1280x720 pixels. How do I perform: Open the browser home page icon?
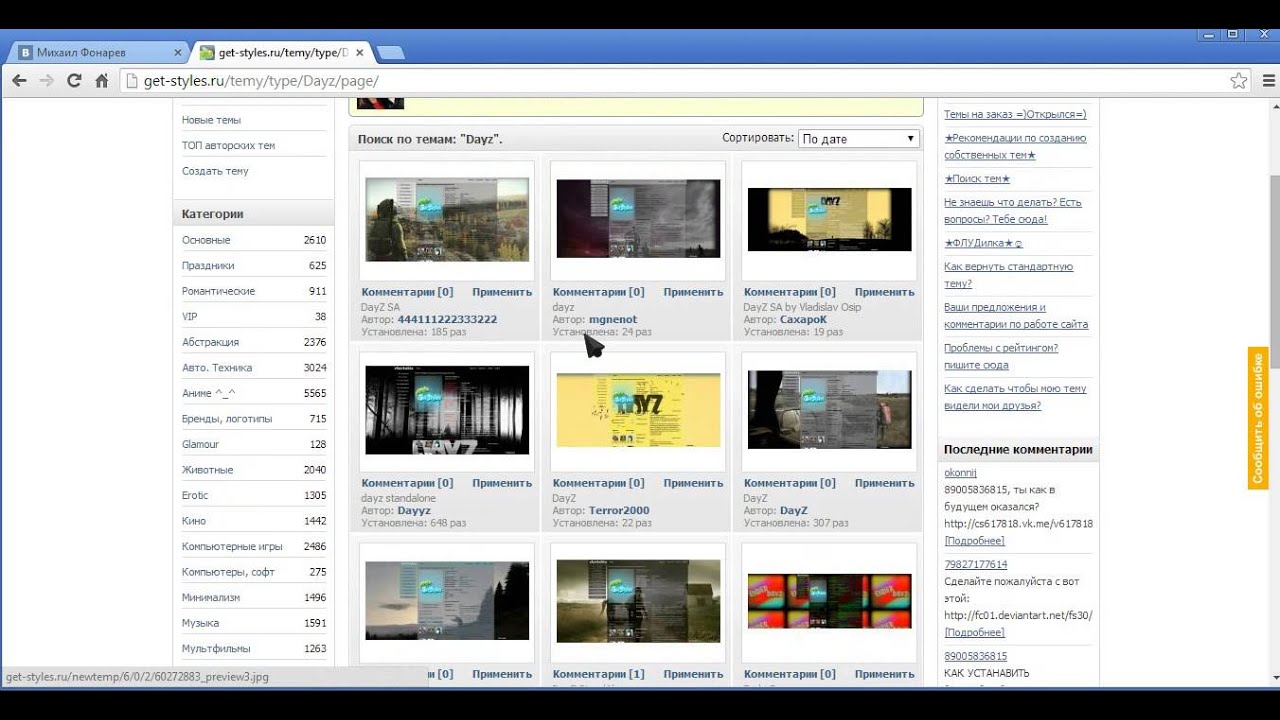tap(101, 81)
